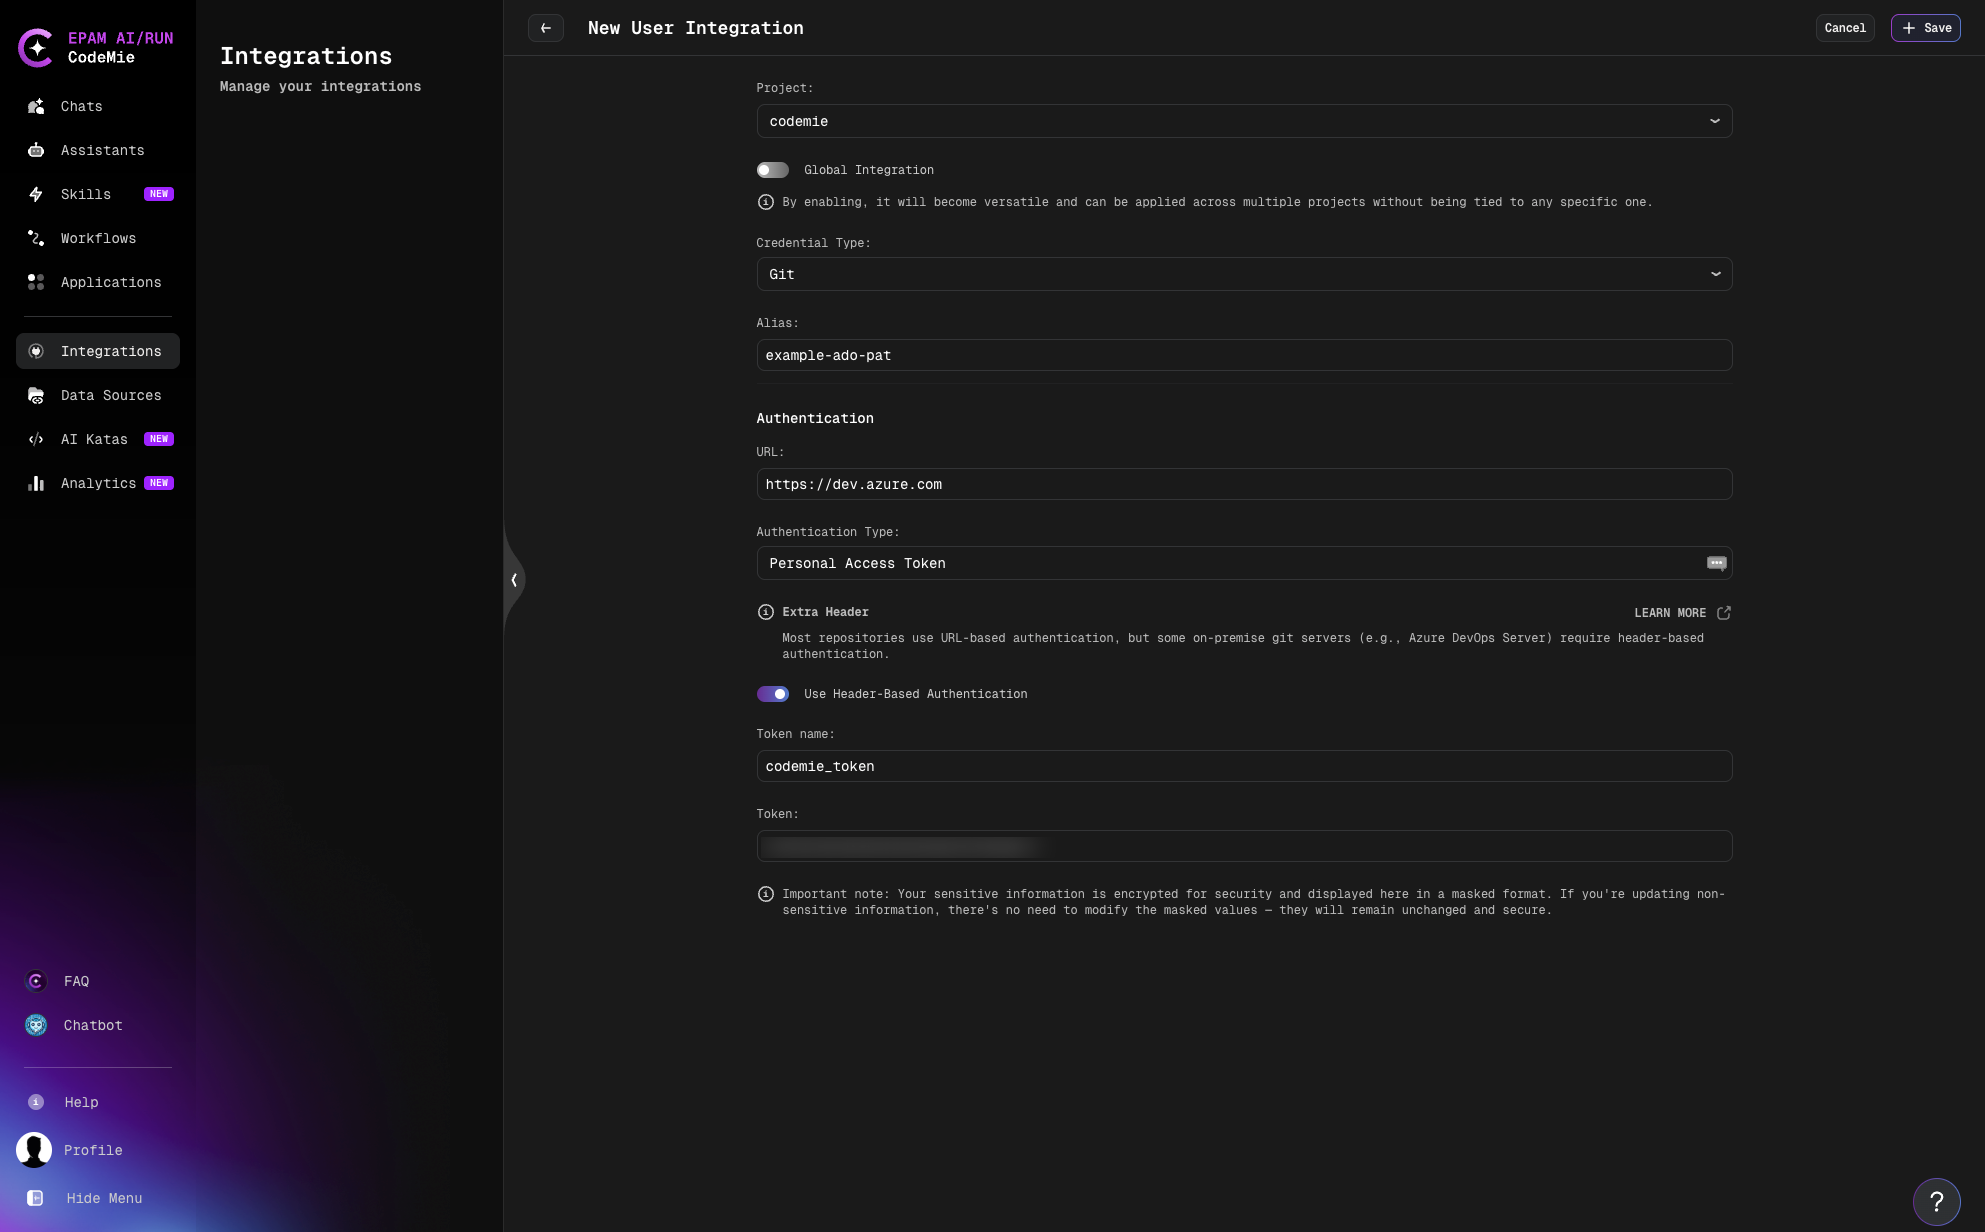Click the 'Manage your integrations' subtitle

pos(320,86)
